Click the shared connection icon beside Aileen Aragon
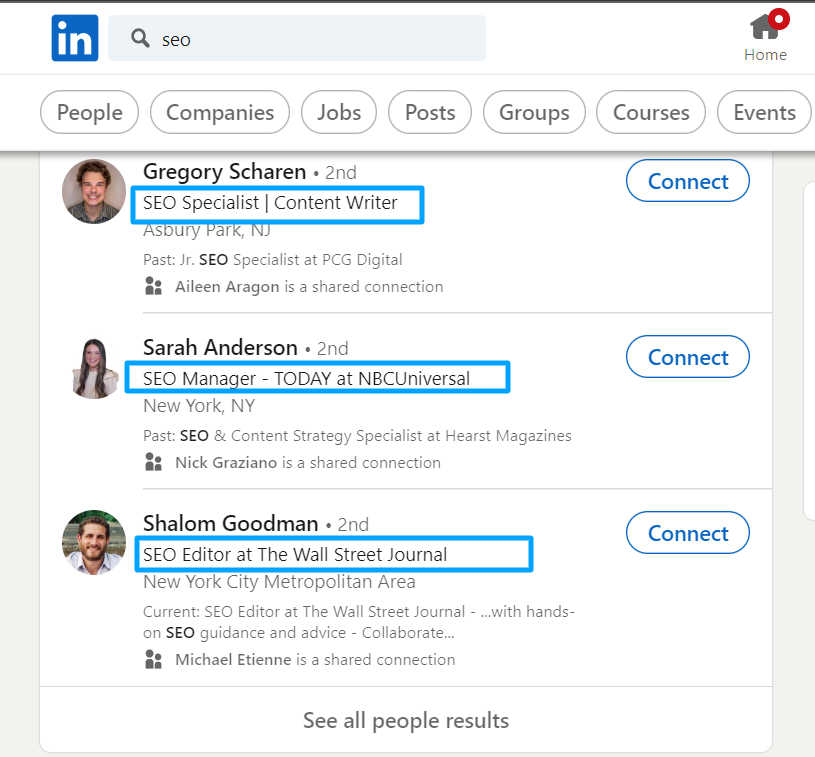The width and height of the screenshot is (815, 757). (153, 286)
